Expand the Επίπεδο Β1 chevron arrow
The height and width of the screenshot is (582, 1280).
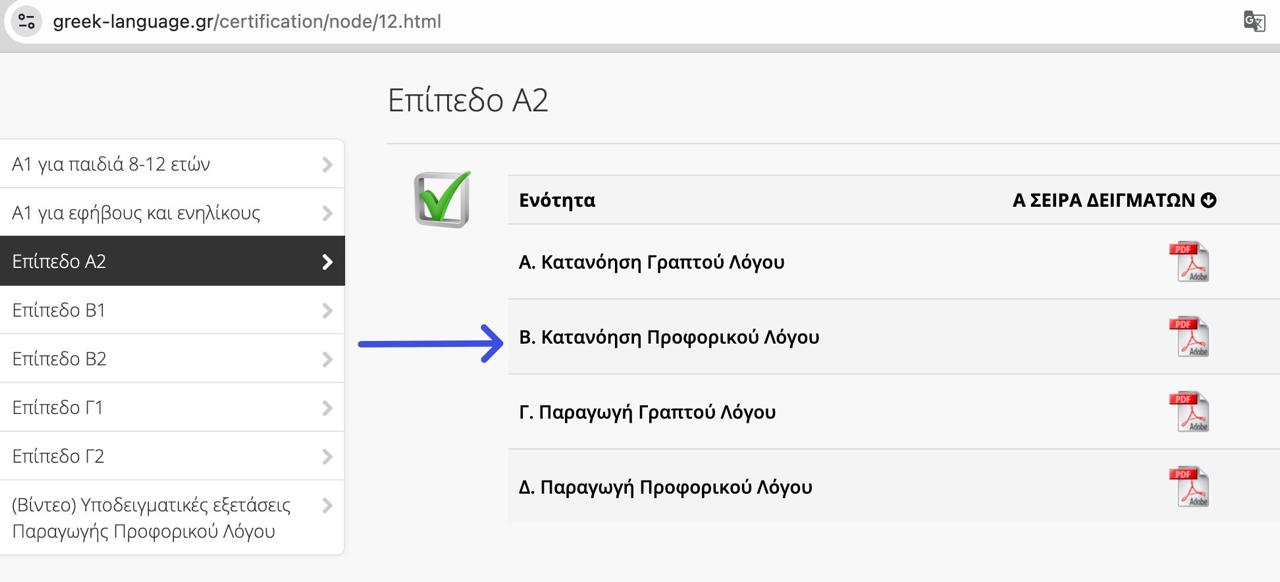pyautogui.click(x=327, y=311)
